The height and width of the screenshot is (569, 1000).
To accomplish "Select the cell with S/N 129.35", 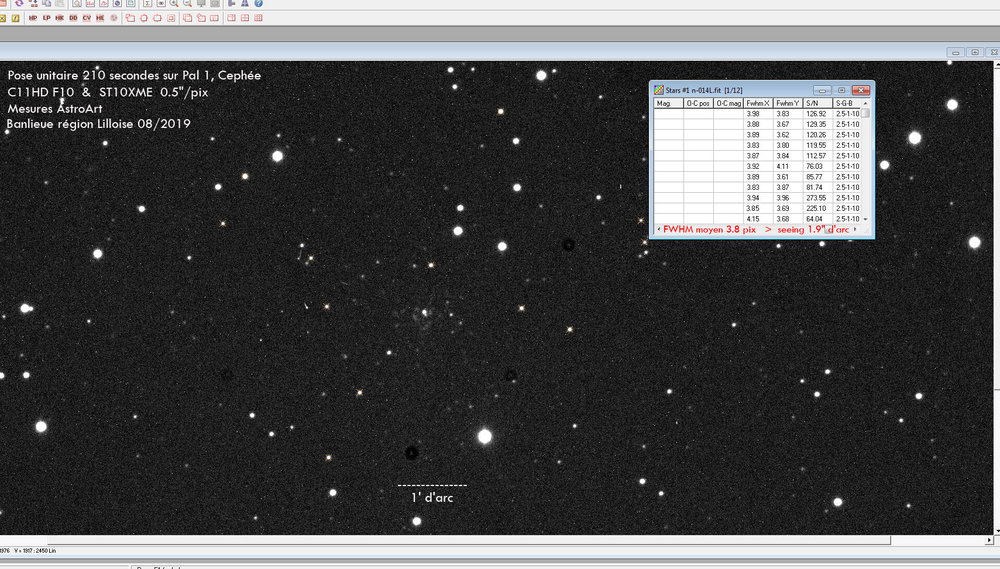I will coord(818,124).
